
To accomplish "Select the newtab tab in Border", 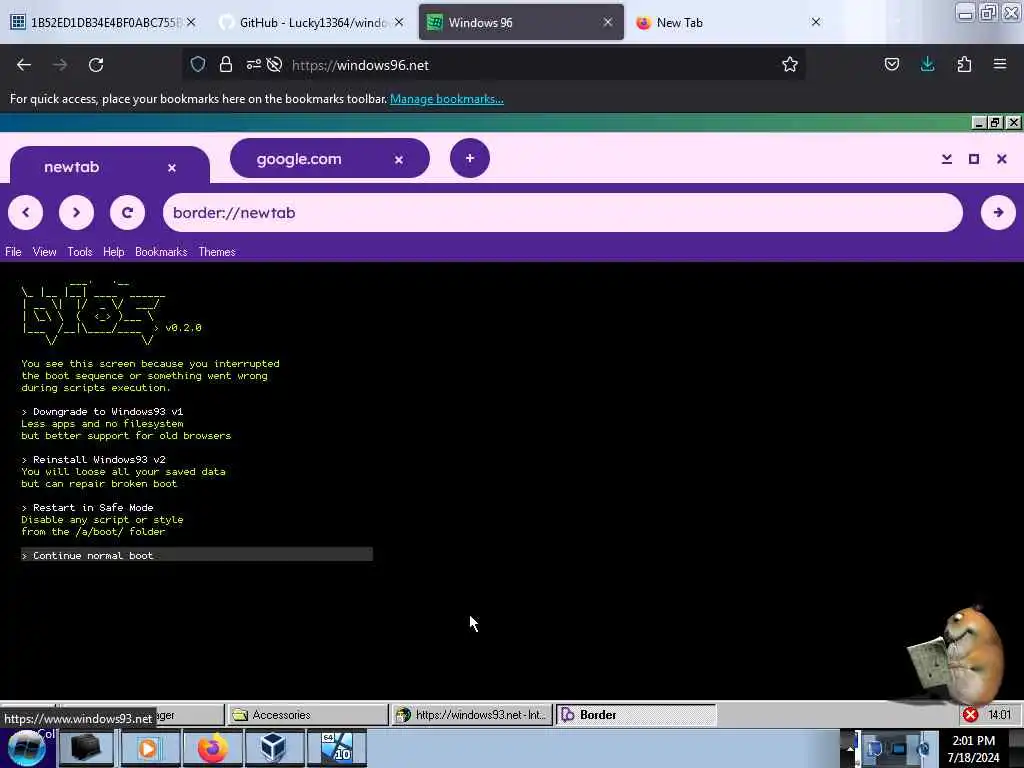I will coord(110,167).
